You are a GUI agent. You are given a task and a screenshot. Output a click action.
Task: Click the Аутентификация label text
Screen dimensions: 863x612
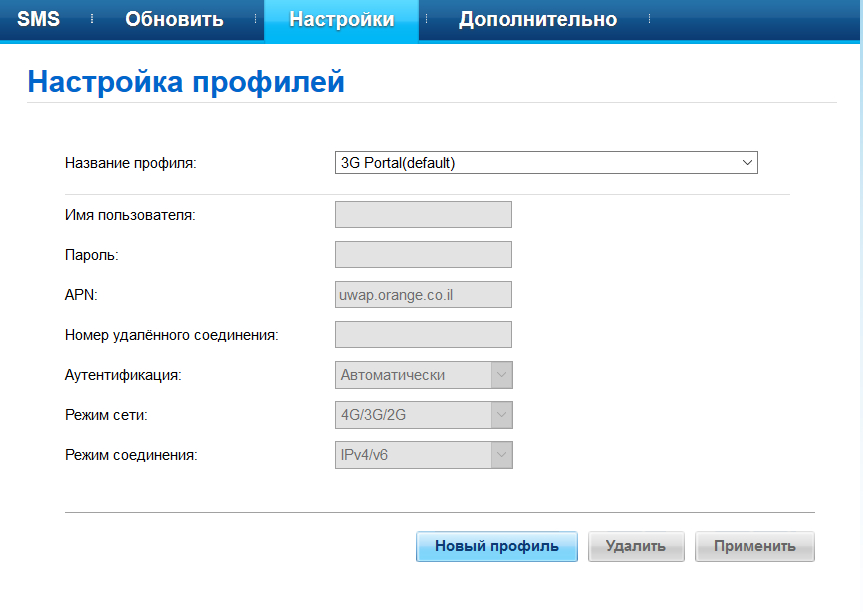123,375
